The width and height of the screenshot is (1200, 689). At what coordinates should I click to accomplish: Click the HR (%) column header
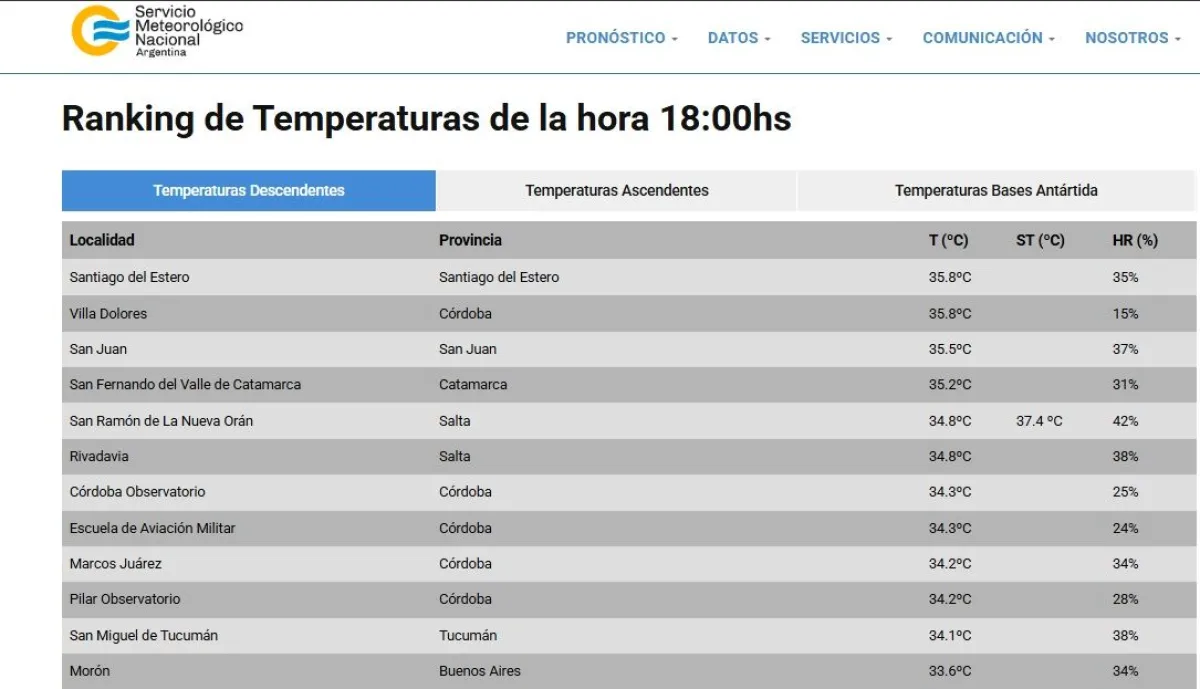coord(1134,240)
